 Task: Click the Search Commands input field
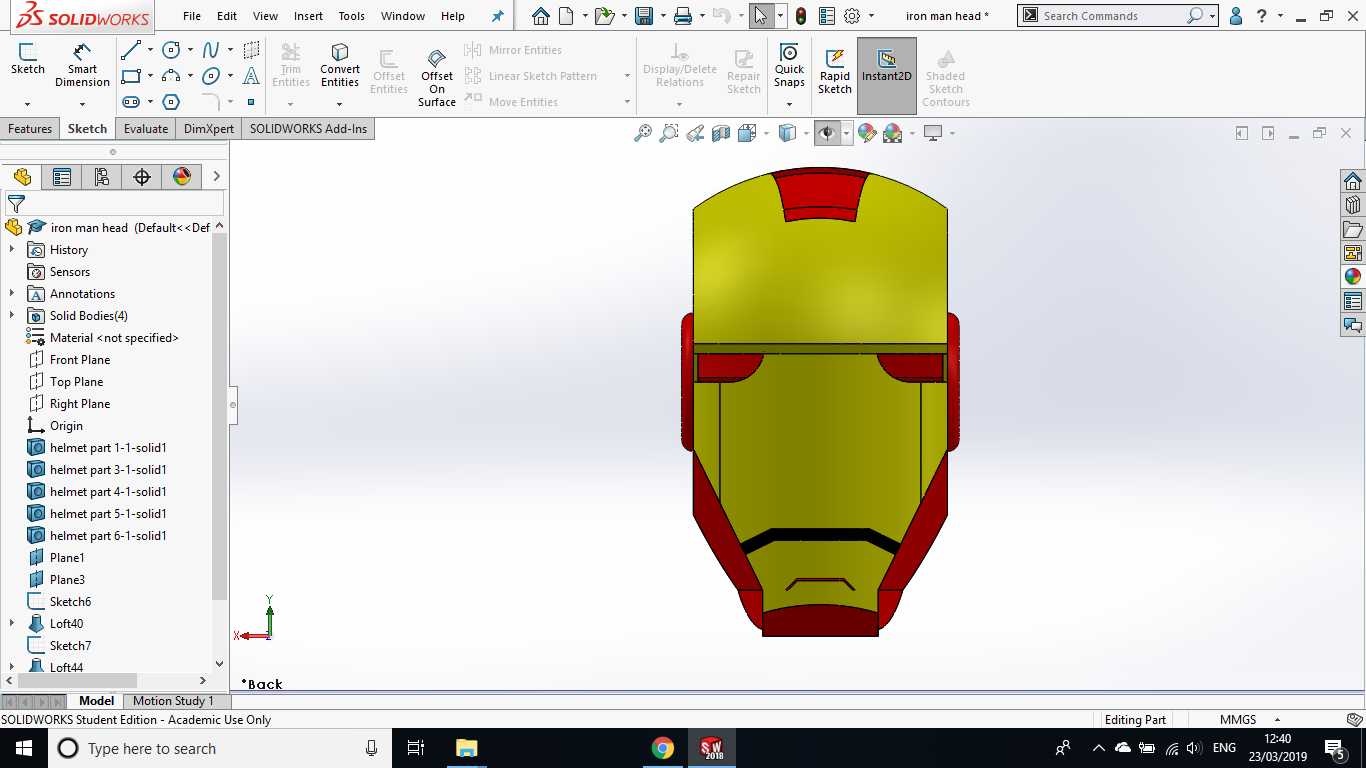pyautogui.click(x=1110, y=16)
